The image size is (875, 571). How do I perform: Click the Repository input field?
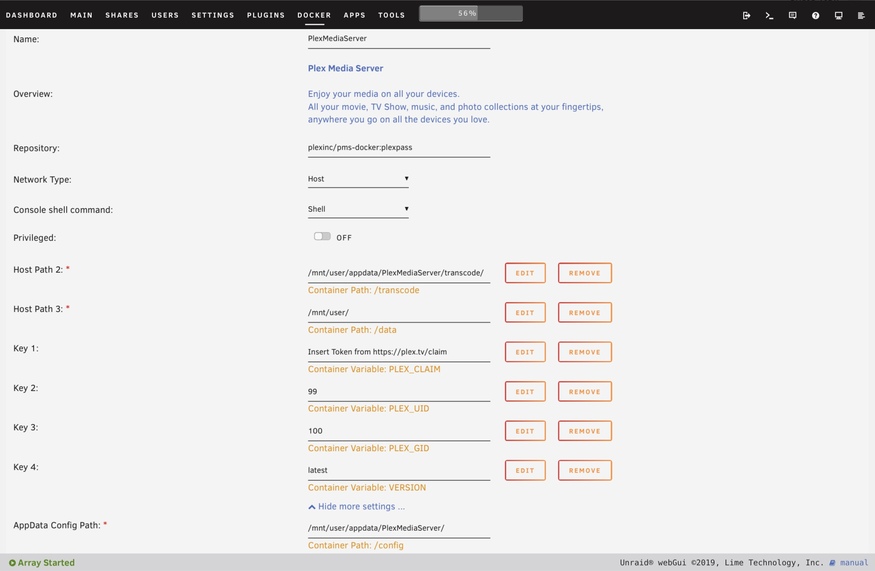(x=398, y=147)
